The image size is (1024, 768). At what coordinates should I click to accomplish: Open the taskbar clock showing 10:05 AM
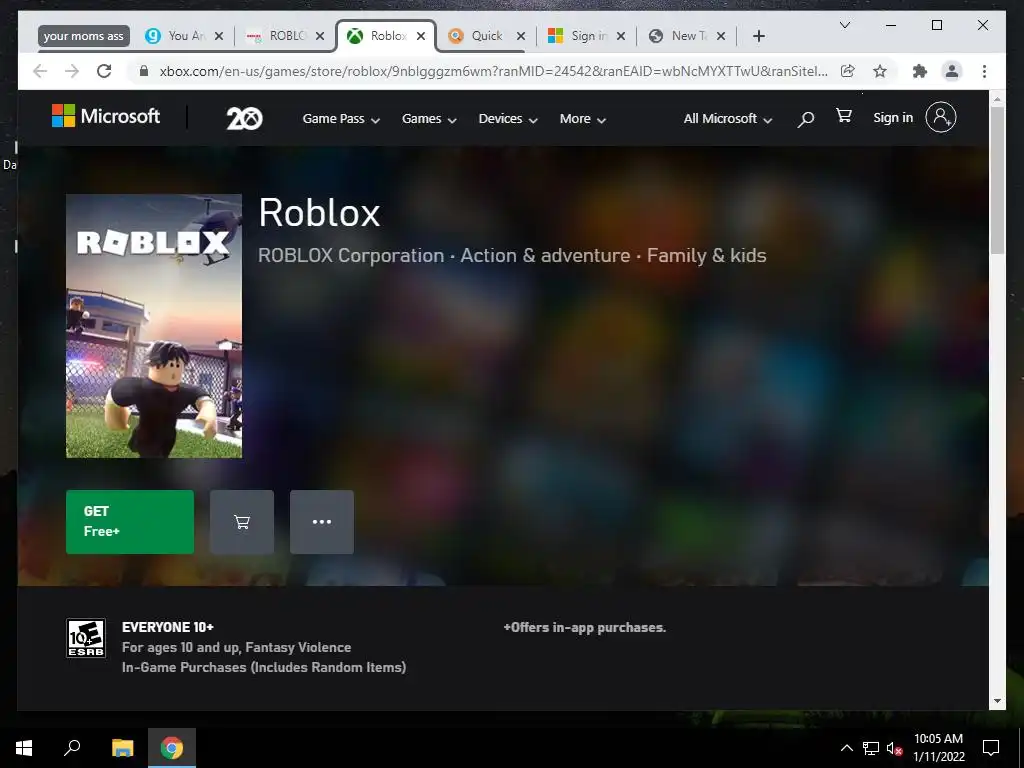coord(938,748)
